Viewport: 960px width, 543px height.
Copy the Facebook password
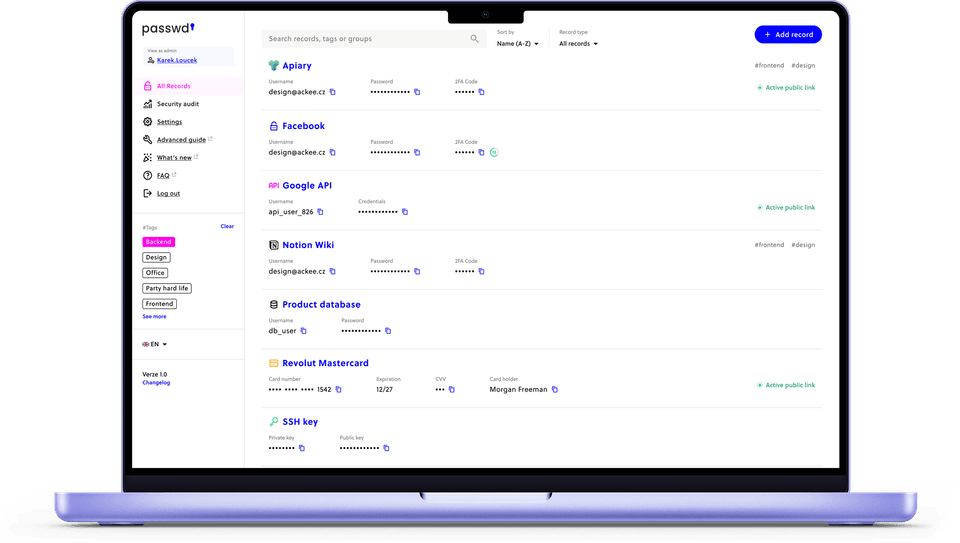coord(417,152)
